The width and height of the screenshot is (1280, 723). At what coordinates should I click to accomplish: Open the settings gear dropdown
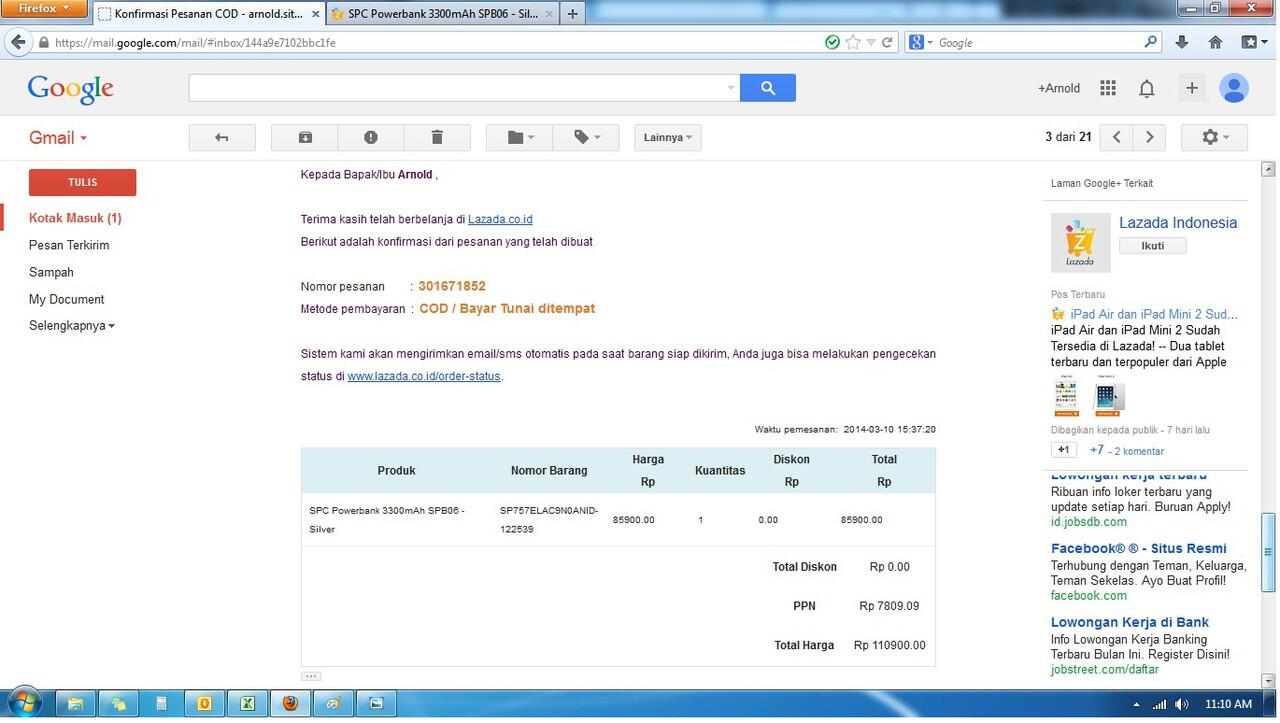tap(1214, 137)
